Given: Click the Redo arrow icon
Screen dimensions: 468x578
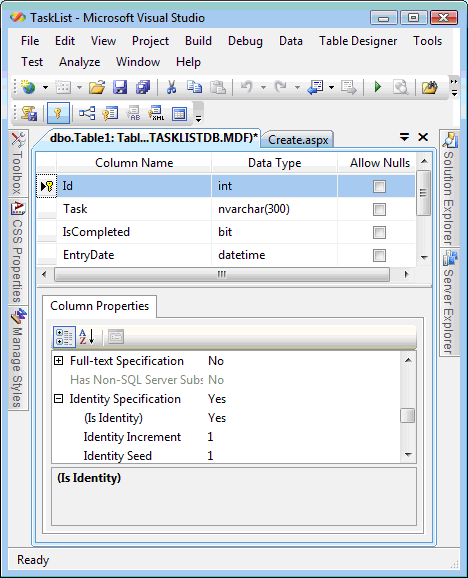Looking at the screenshot, I should (x=281, y=87).
